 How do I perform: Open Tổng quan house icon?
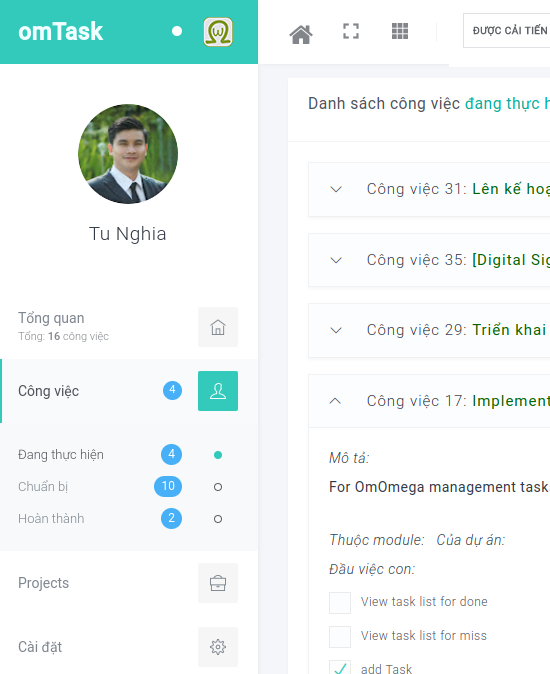click(x=218, y=327)
